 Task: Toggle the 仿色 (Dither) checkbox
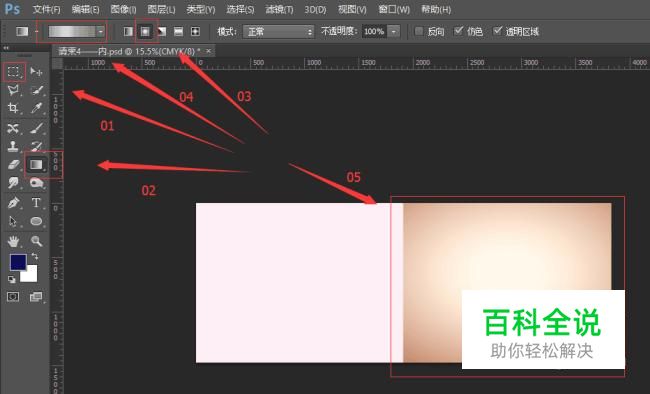click(x=458, y=31)
